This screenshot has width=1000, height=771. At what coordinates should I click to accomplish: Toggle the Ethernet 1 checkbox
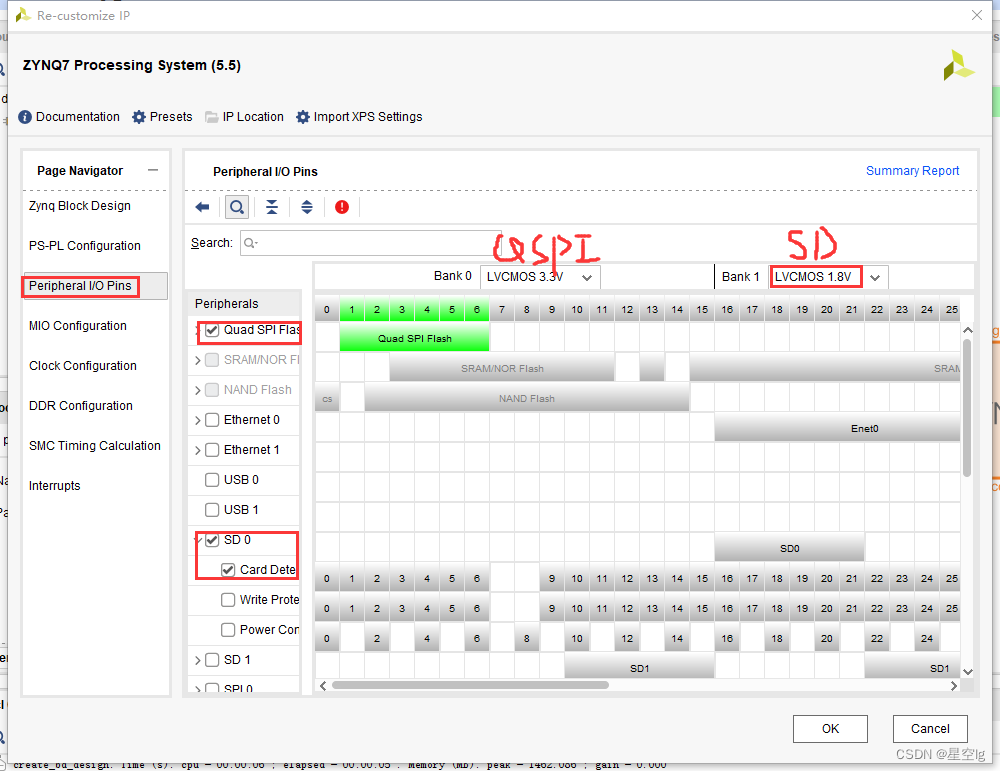pyautogui.click(x=212, y=450)
